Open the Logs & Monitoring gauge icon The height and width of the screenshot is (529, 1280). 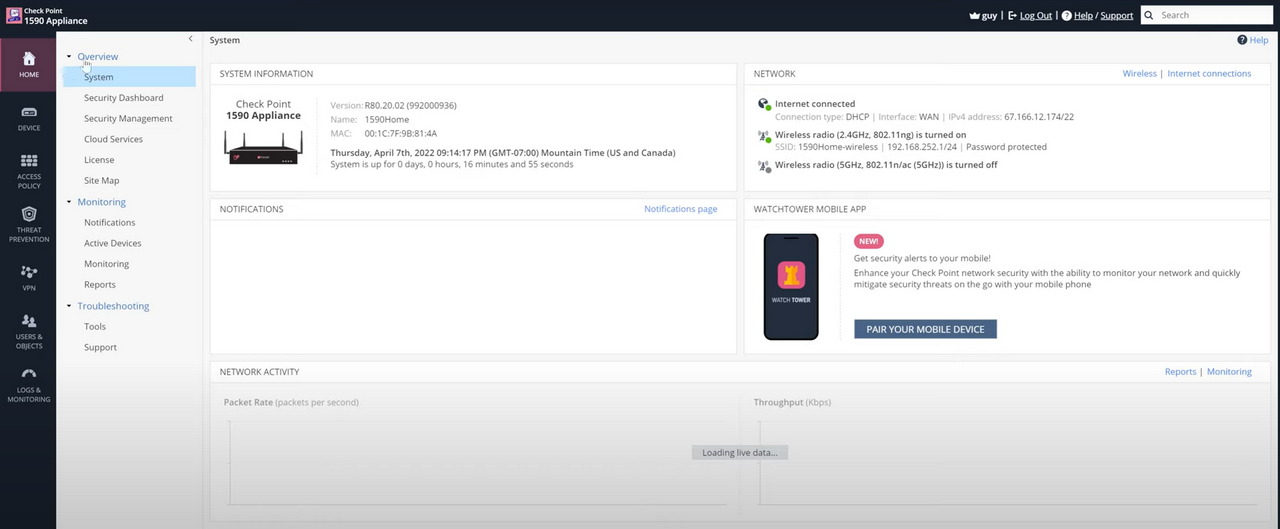coord(28,374)
